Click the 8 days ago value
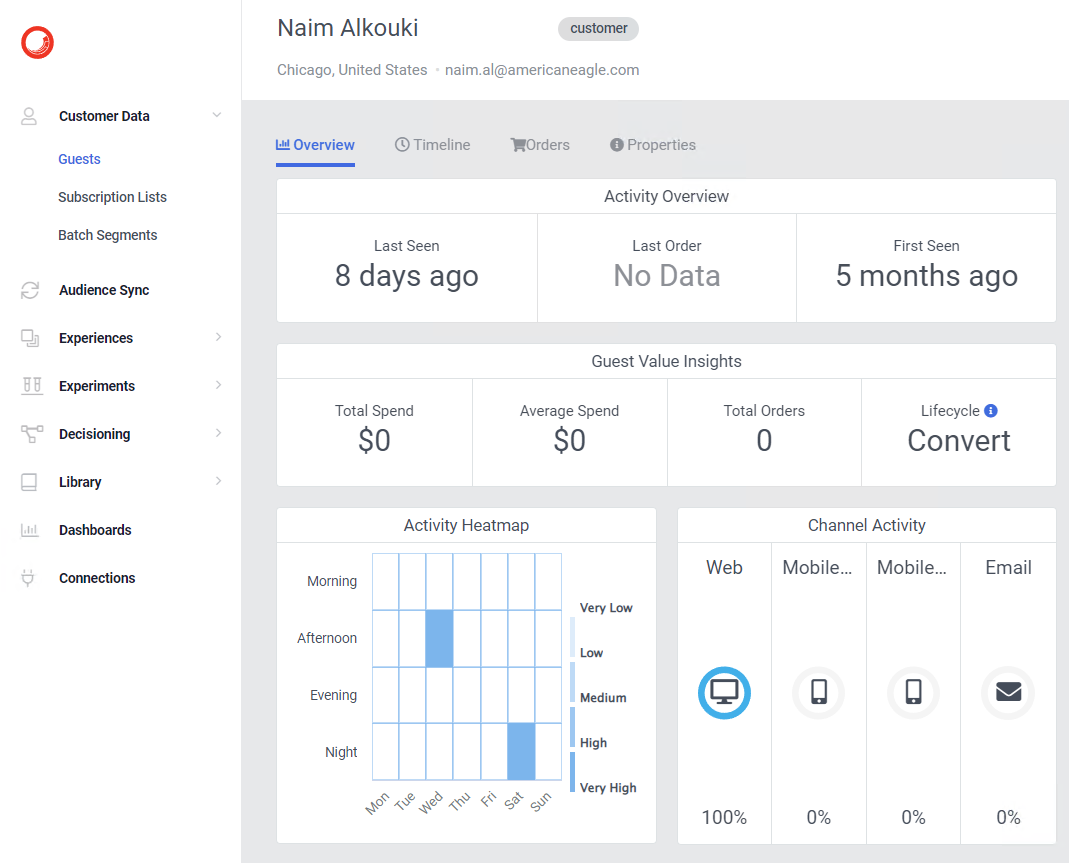The width and height of the screenshot is (1069, 863). click(407, 276)
